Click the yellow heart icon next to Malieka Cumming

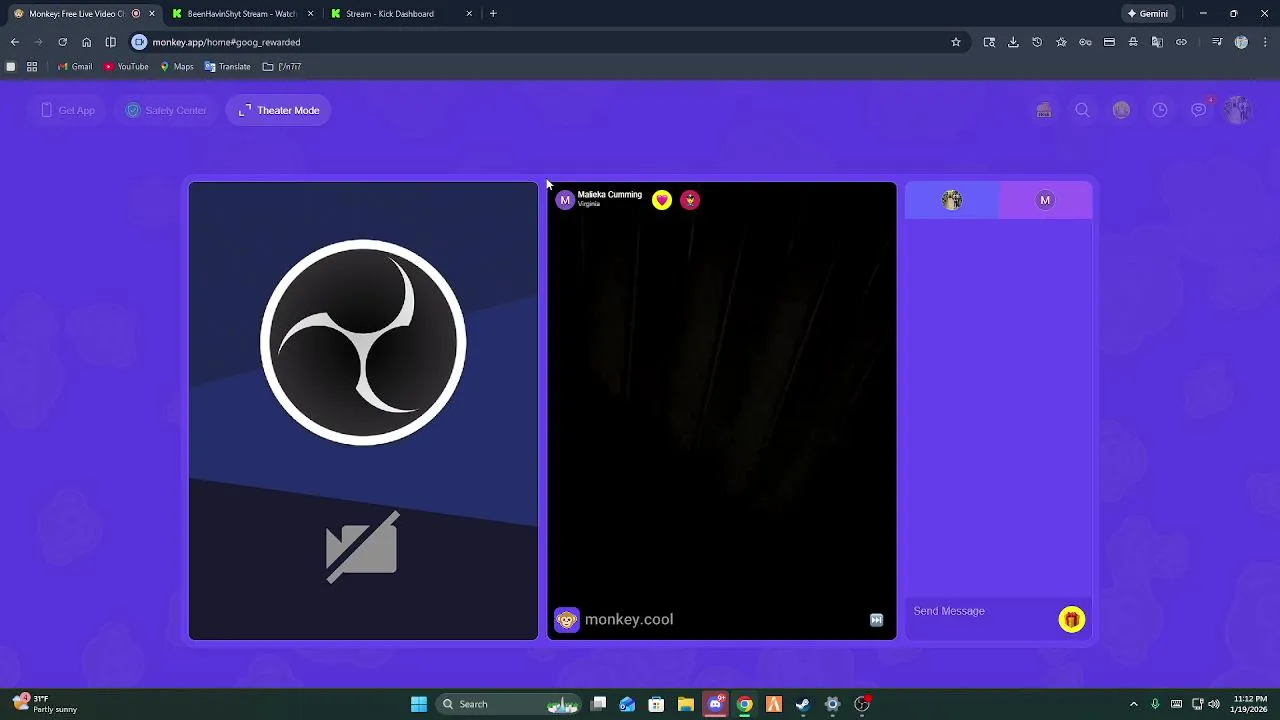point(662,200)
